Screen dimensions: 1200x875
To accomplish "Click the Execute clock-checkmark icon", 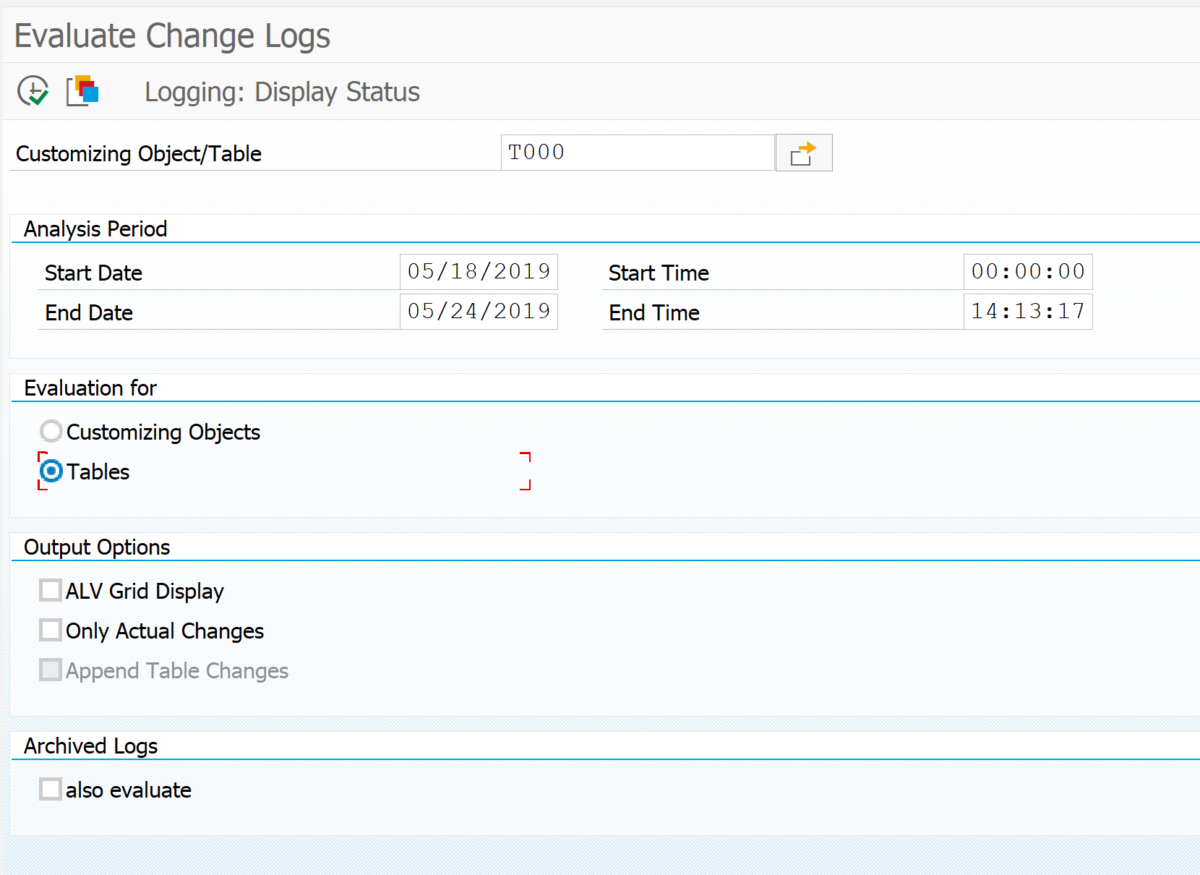I will [33, 92].
